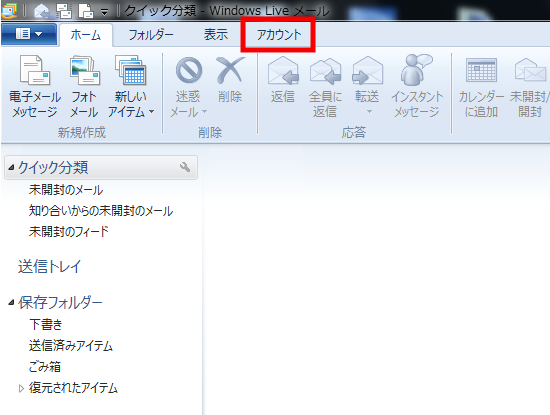Open the 送信済みアイテム folder
Viewport: 550px width, 415px height.
[x=71, y=346]
